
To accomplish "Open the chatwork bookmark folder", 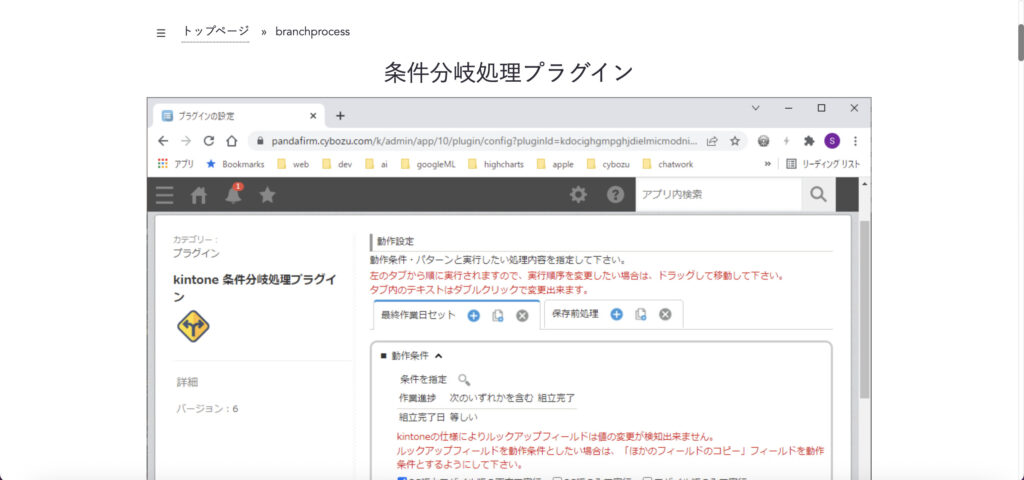I will coord(668,165).
